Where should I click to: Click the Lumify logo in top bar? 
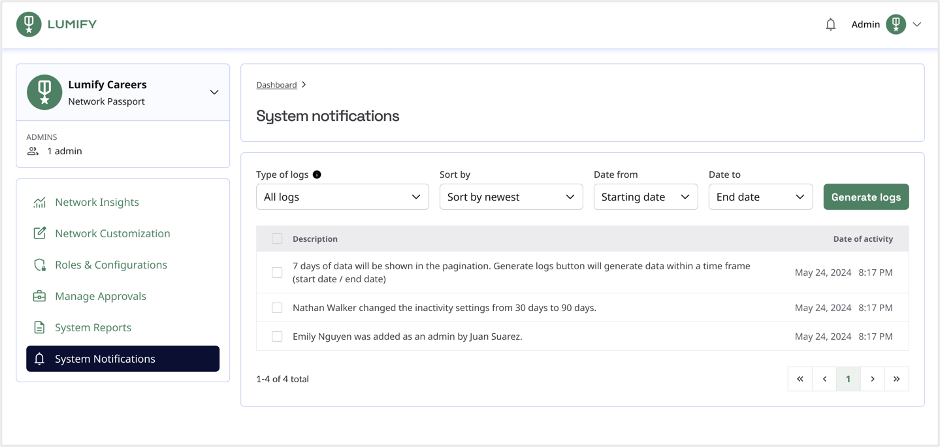(x=56, y=25)
